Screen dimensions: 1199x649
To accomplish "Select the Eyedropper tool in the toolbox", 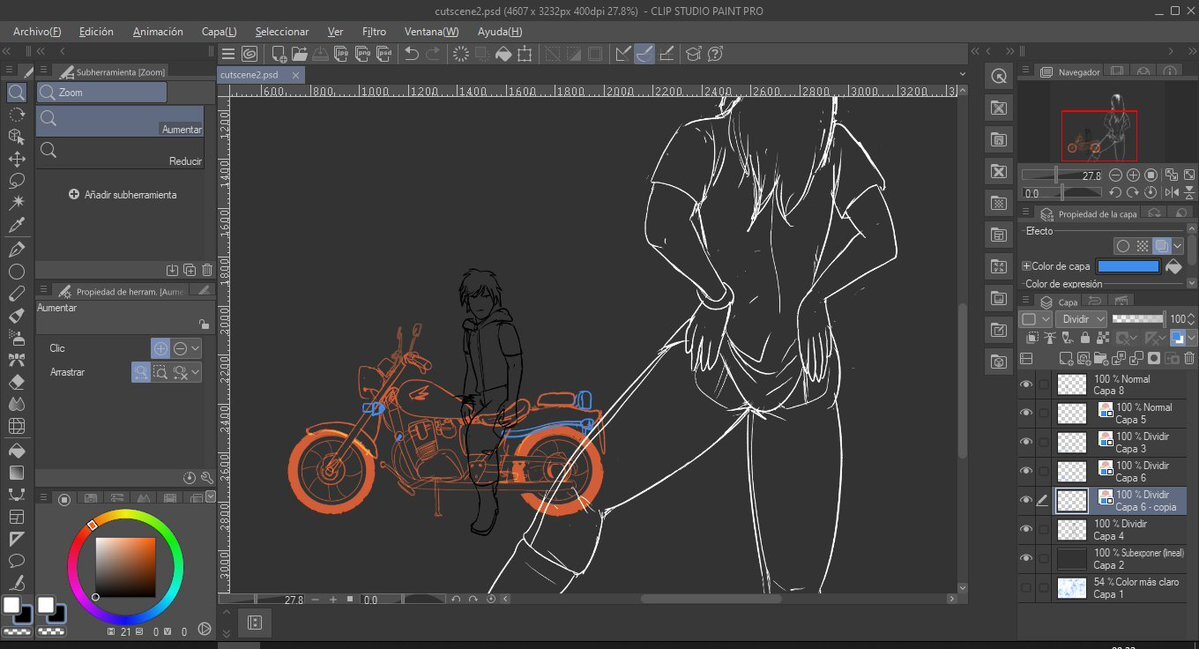I will (x=16, y=225).
